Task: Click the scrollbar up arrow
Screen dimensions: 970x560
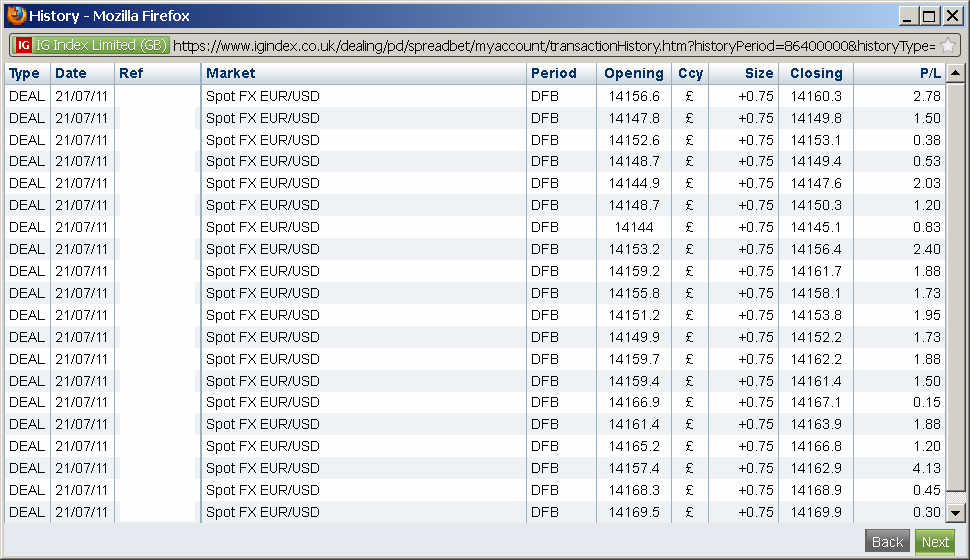Action: [x=955, y=73]
